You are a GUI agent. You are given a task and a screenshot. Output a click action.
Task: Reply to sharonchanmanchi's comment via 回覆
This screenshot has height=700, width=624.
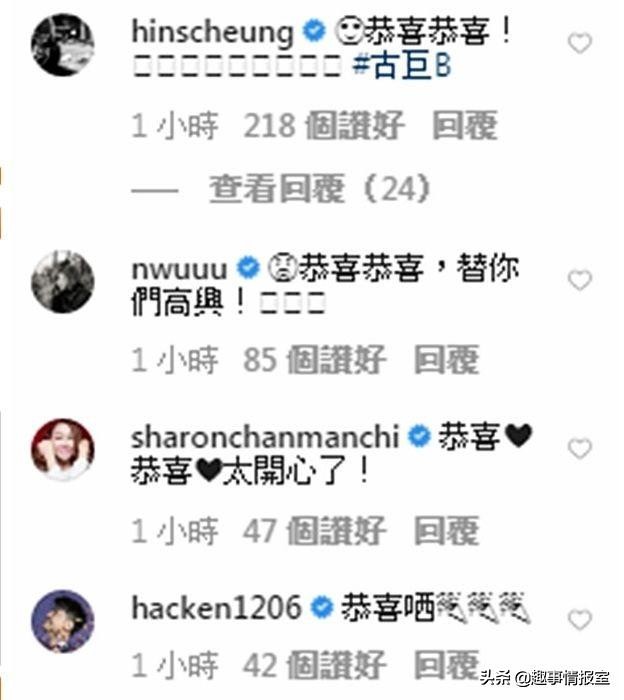click(446, 531)
